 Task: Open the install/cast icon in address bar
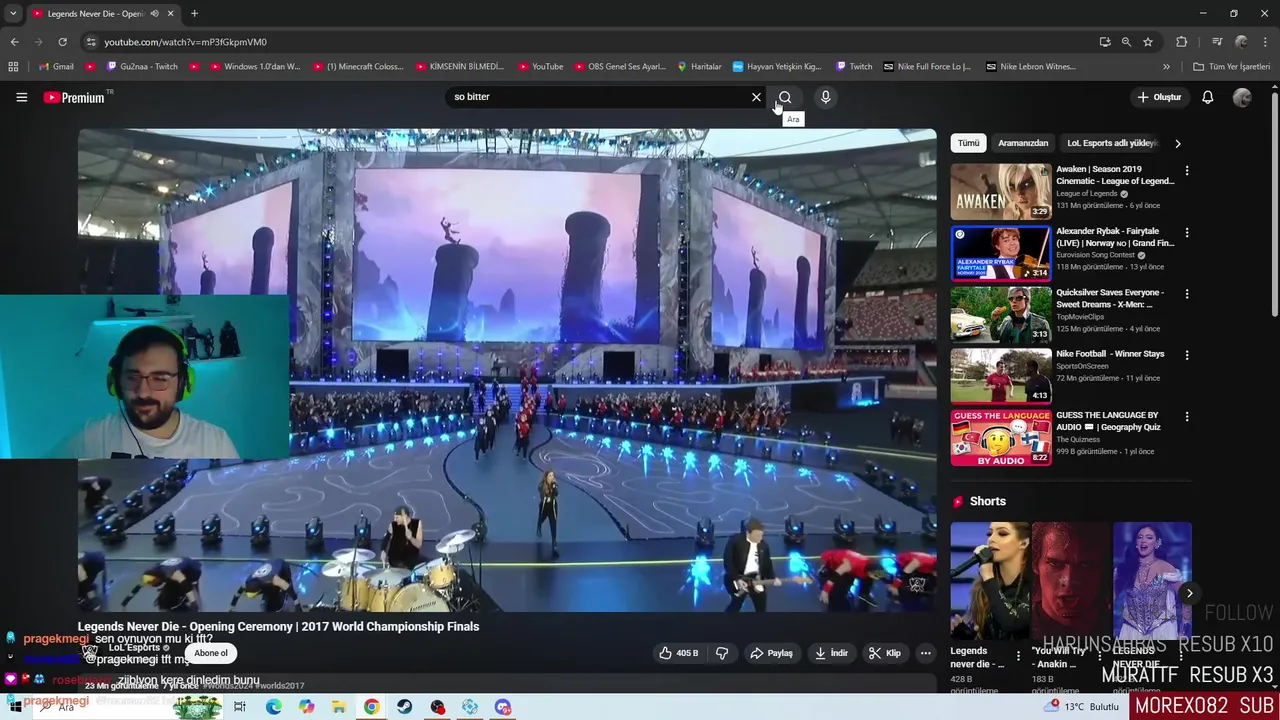pos(1104,42)
